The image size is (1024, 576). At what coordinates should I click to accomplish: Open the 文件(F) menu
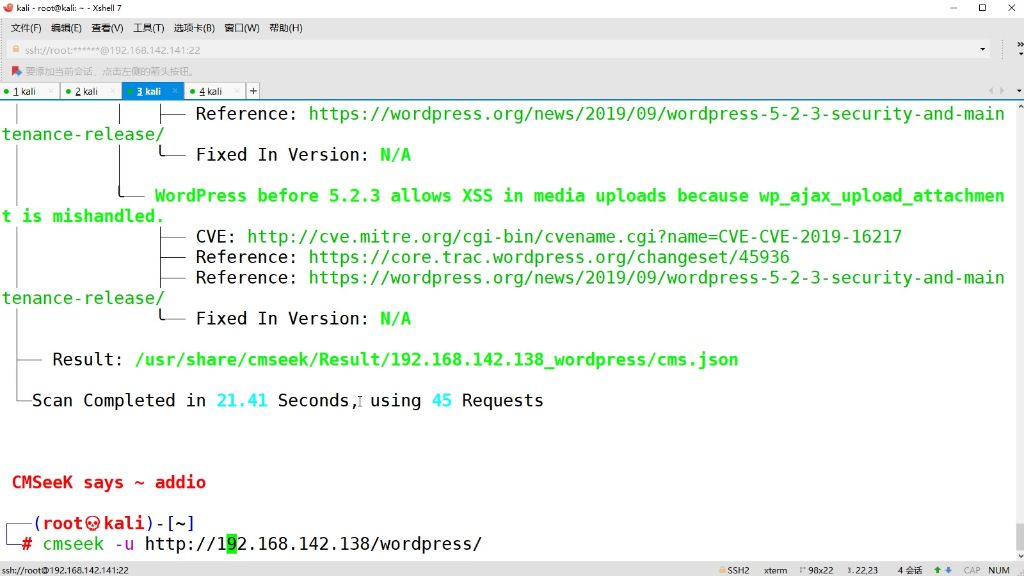pyautogui.click(x=25, y=28)
